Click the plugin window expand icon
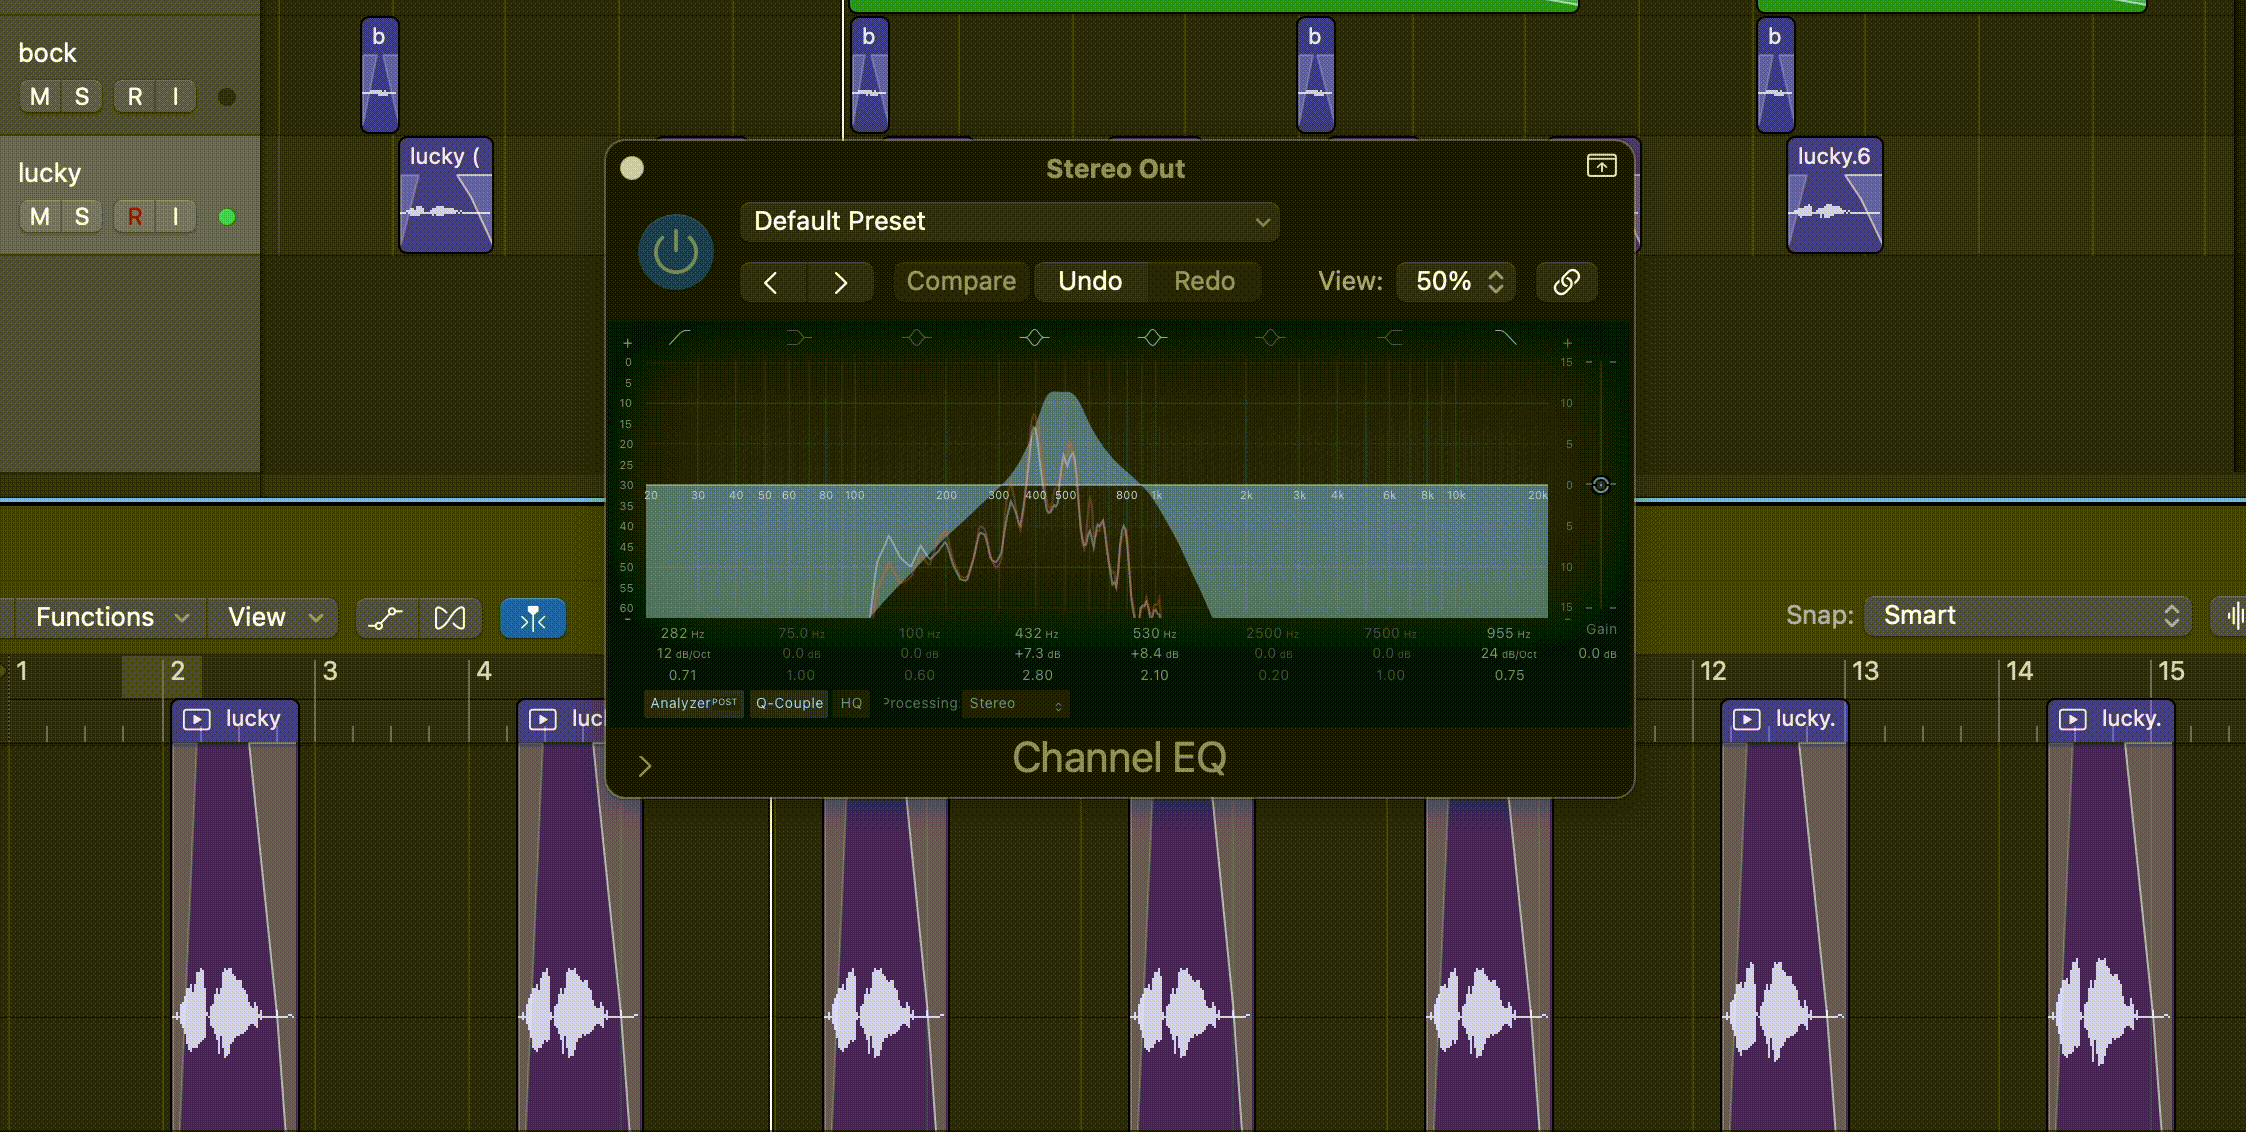Screen dimensions: 2246x1132 click(1601, 166)
